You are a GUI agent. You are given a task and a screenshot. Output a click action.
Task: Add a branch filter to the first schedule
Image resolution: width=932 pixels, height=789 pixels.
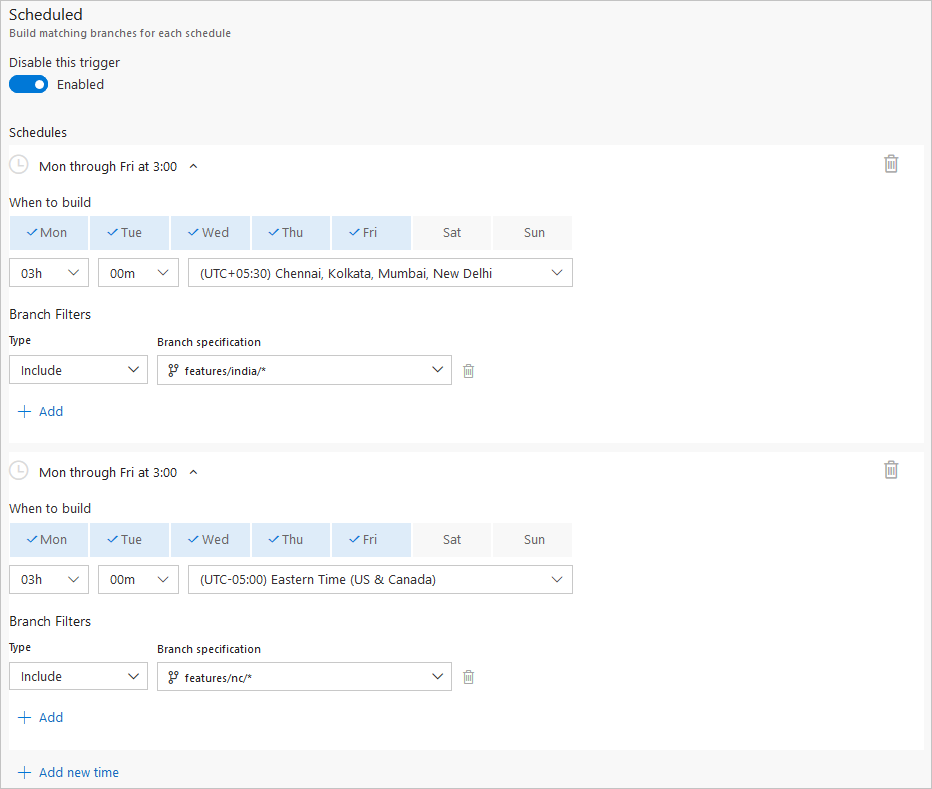pyautogui.click(x=41, y=411)
